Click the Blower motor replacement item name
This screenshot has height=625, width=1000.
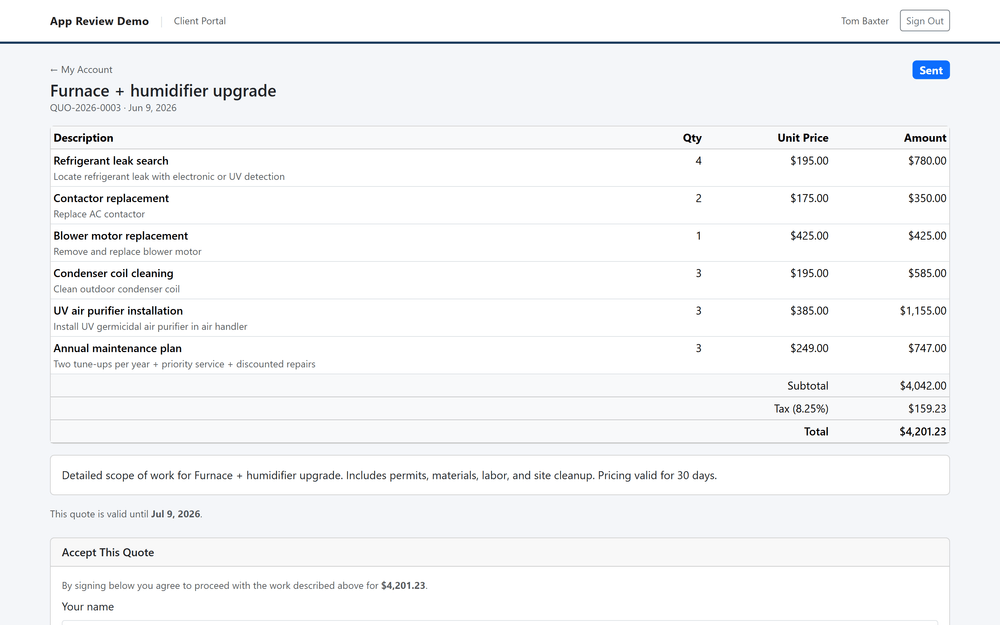click(121, 236)
